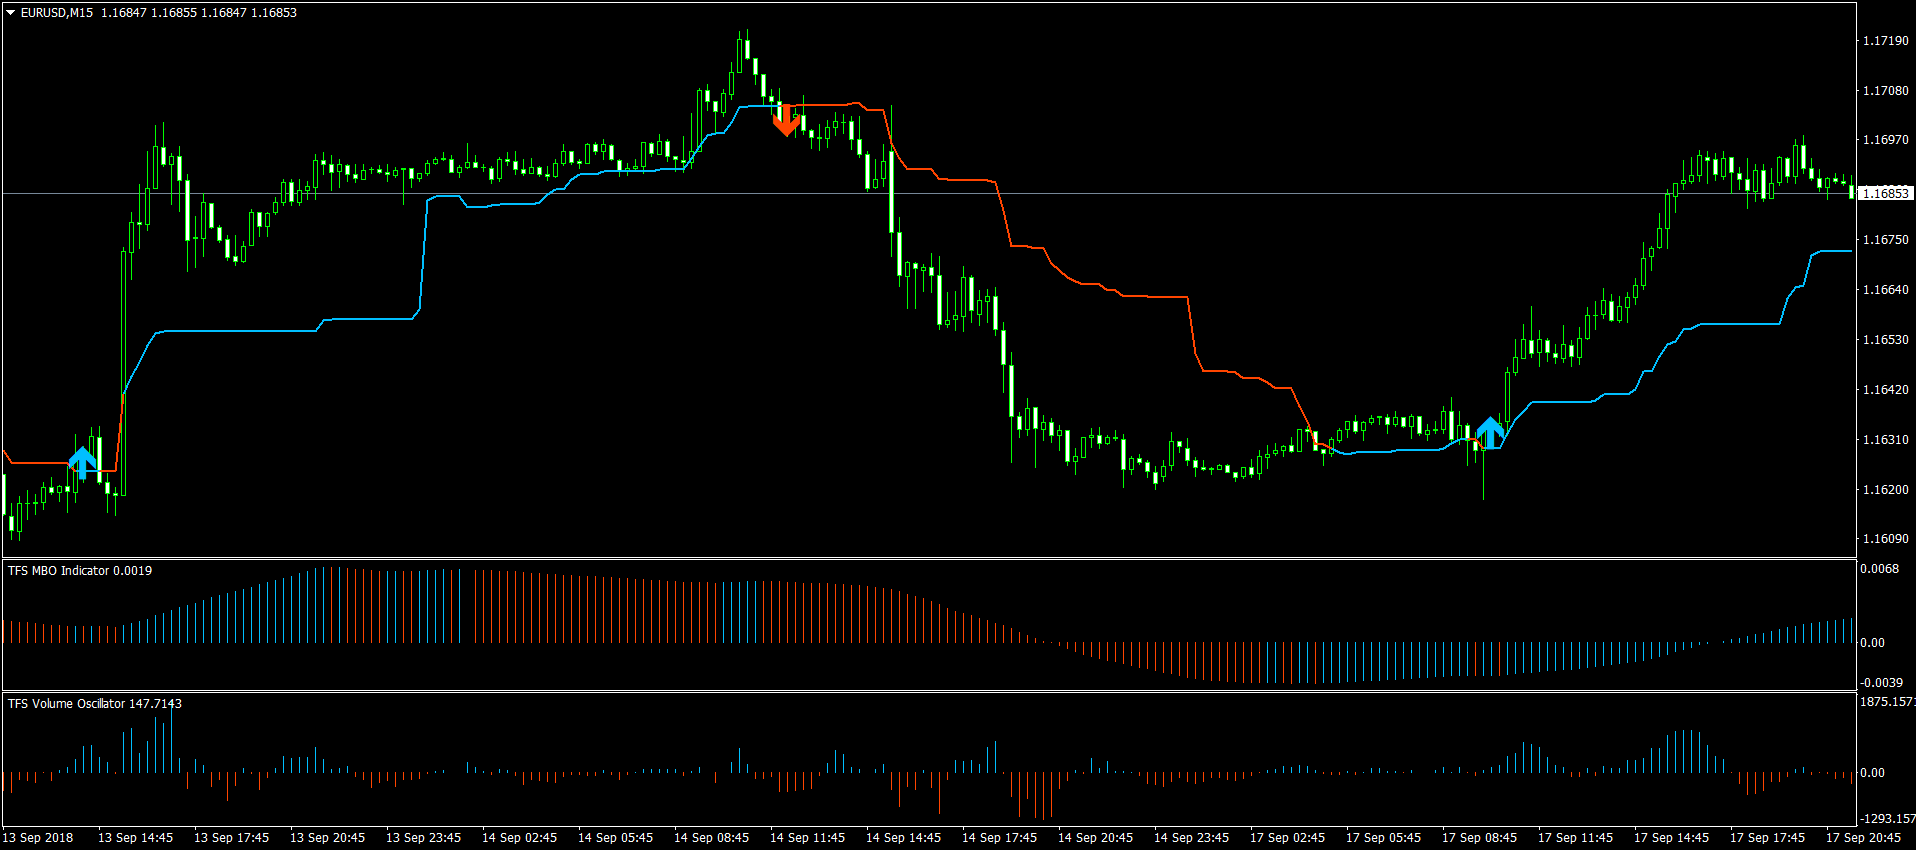Select the TFS MBO Indicator label
Viewport: 1916px width, 850px height.
pos(80,571)
